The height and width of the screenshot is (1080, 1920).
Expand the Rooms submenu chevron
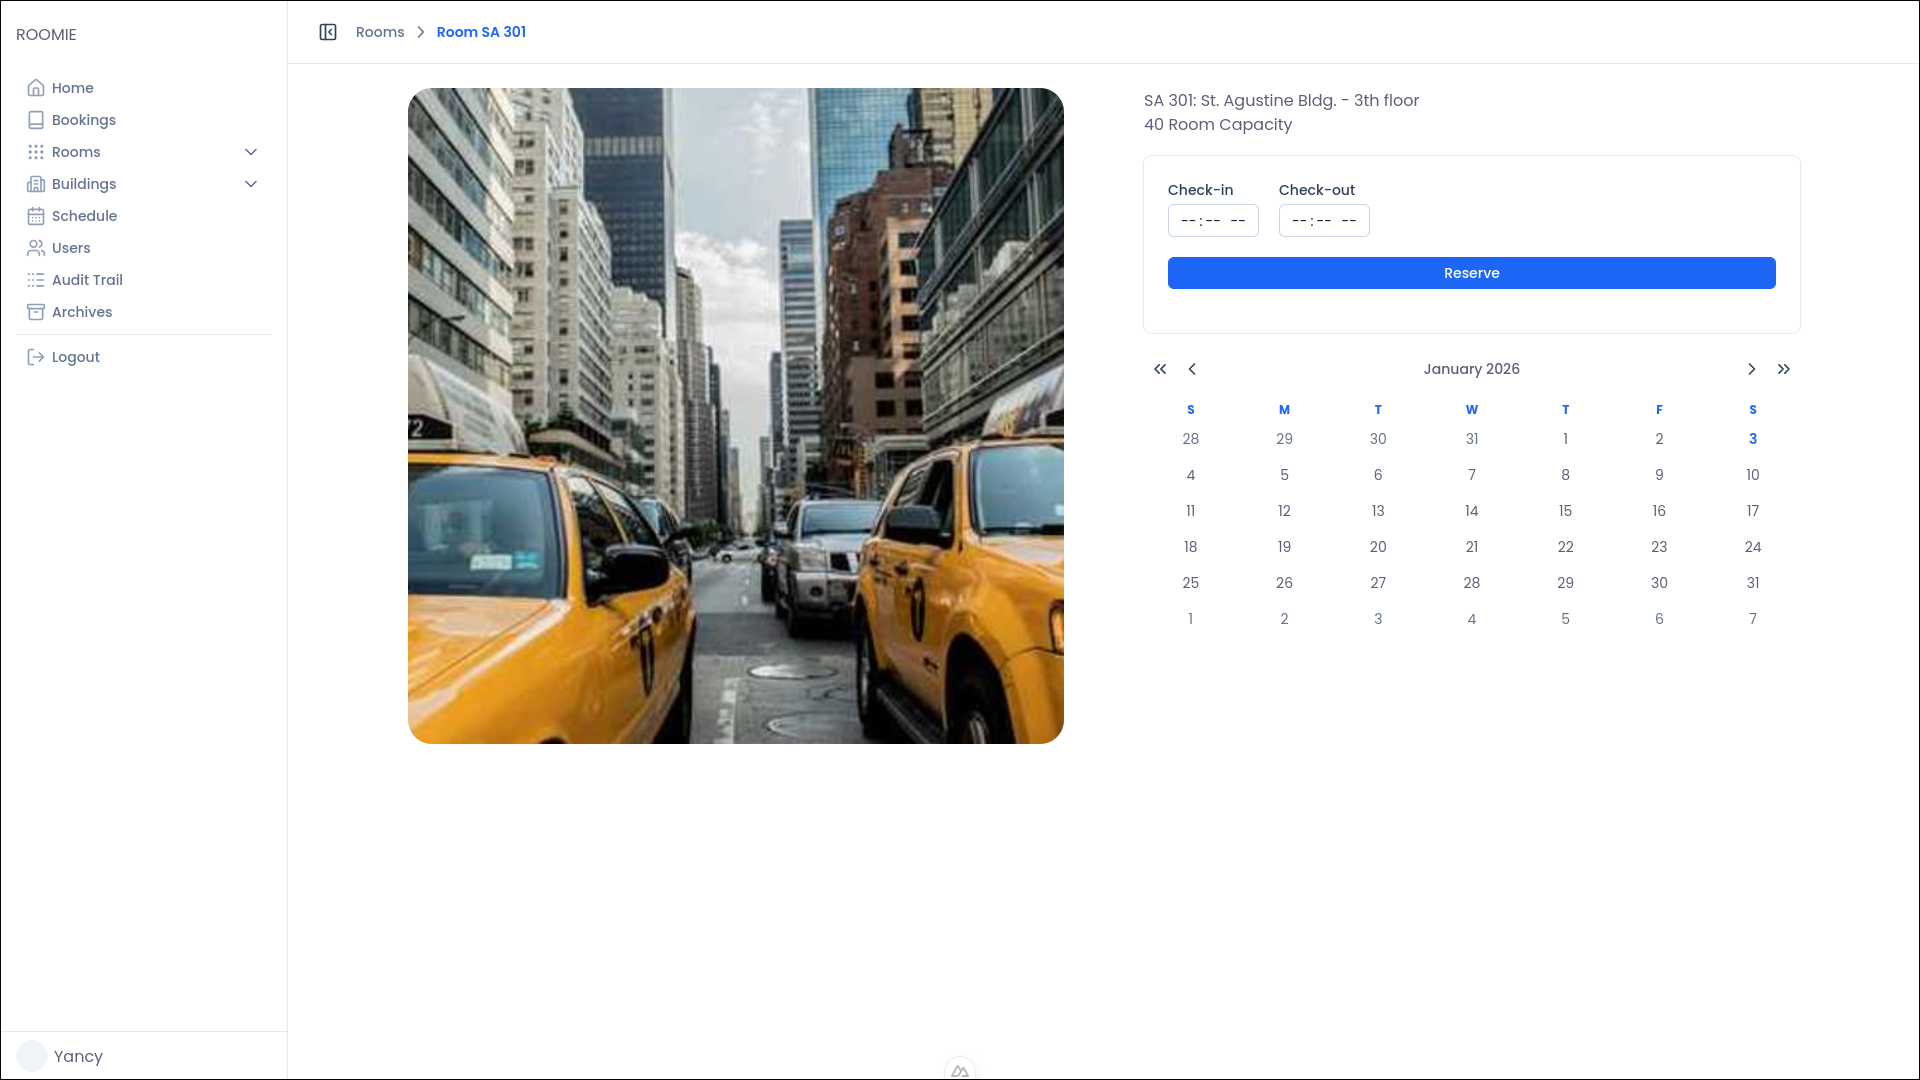[x=251, y=152]
